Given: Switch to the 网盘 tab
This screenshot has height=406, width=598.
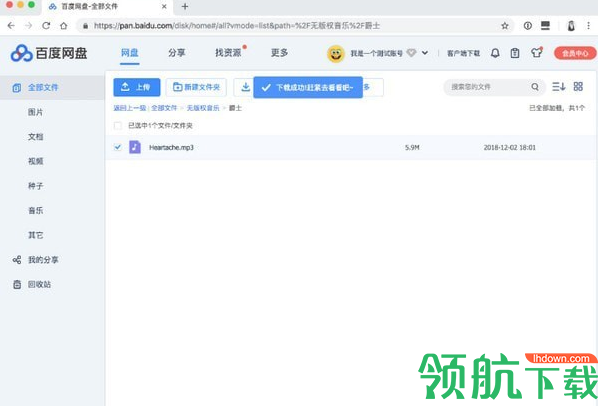Looking at the screenshot, I should (130, 53).
